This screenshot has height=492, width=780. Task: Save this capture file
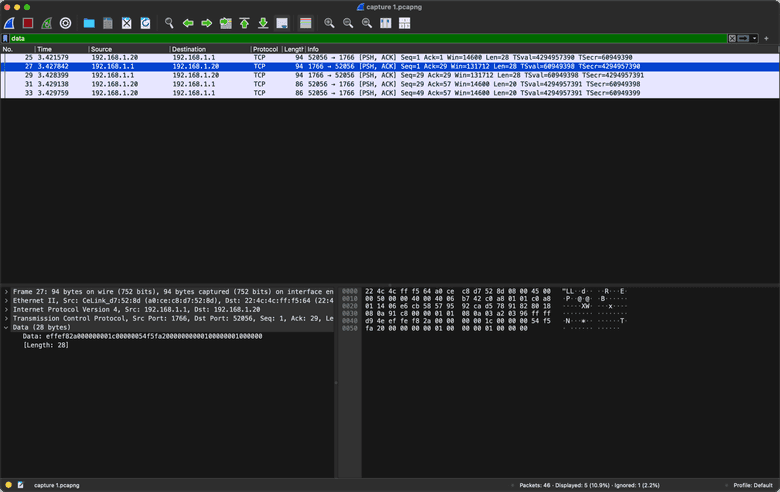107,23
